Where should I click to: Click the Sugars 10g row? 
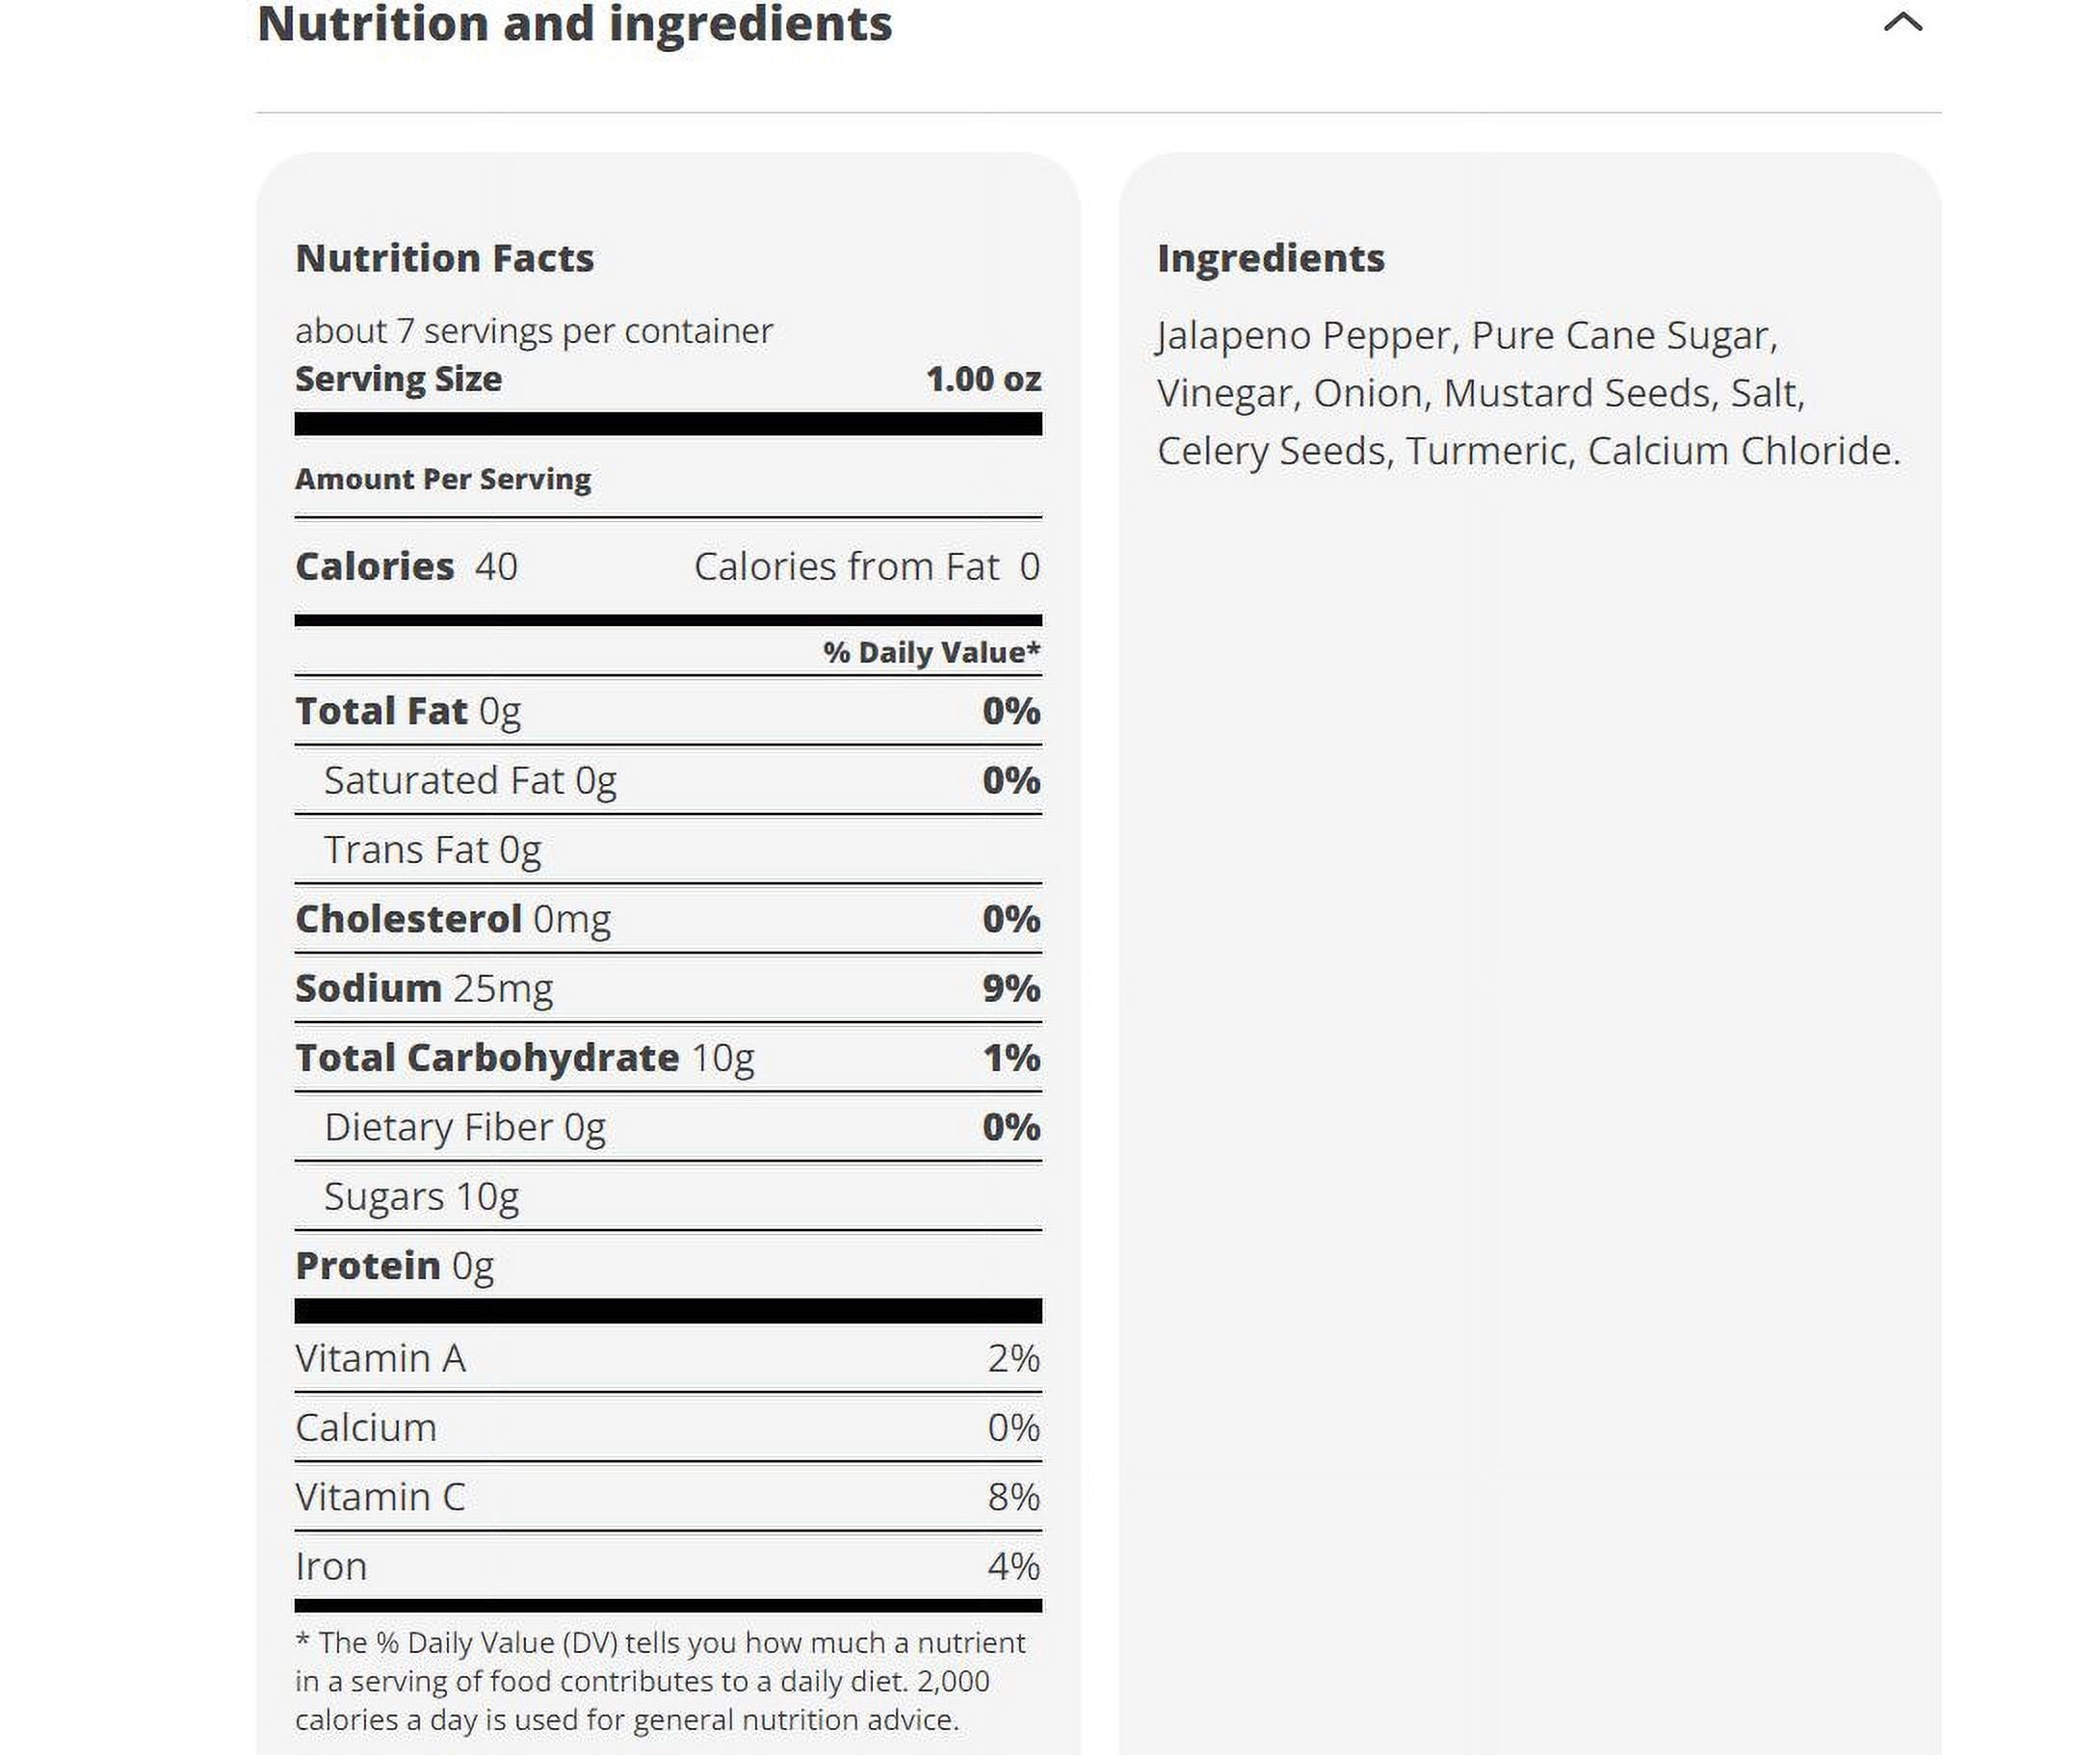coord(668,1196)
